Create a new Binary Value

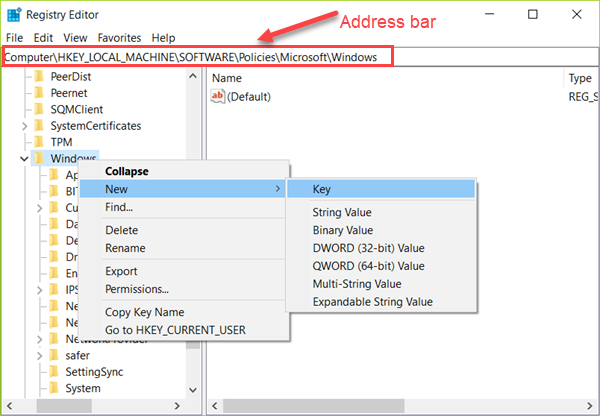[x=381, y=230]
